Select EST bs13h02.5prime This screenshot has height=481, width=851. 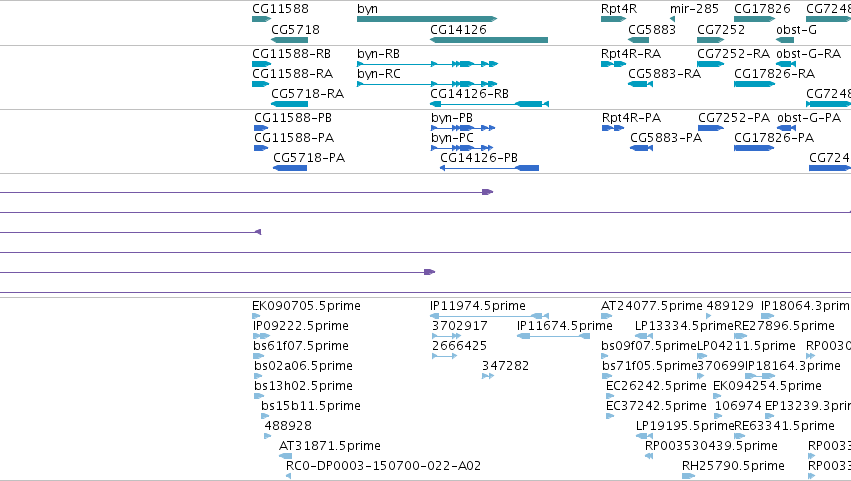coord(303,385)
